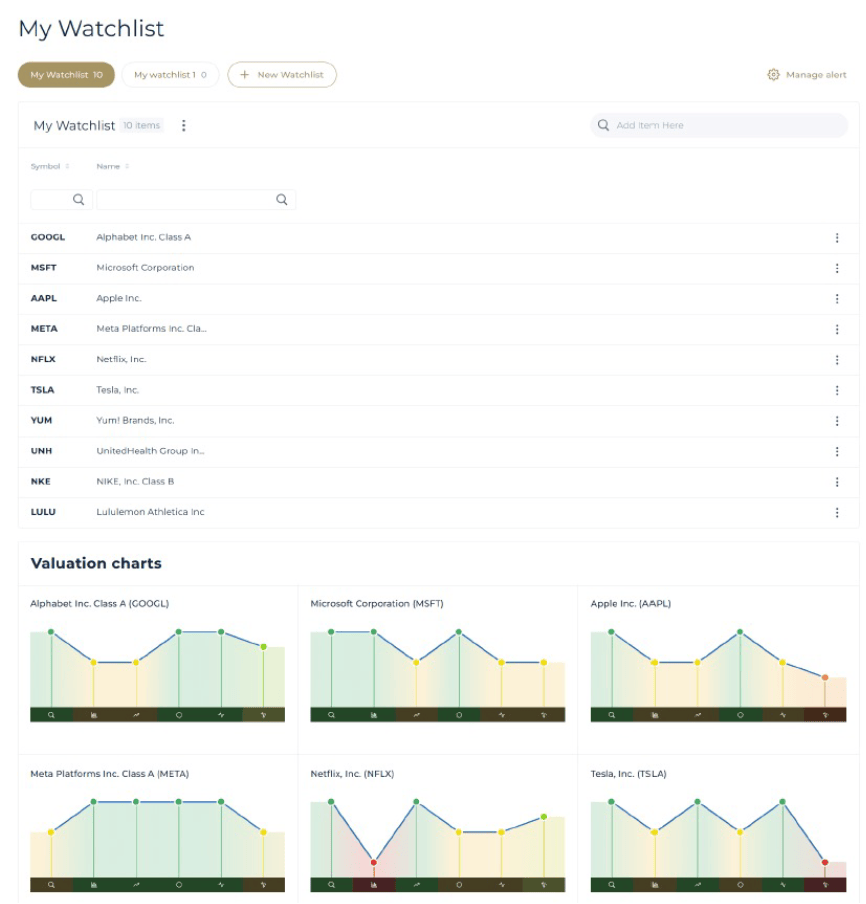Screen dimensions: 866x904
Task: Click the bar chart icon under the NFLX chart
Action: click(374, 884)
